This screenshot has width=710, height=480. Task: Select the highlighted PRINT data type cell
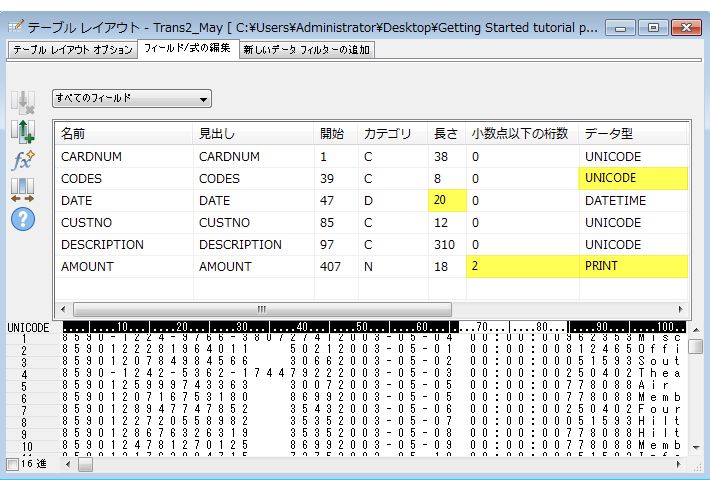pos(633,267)
